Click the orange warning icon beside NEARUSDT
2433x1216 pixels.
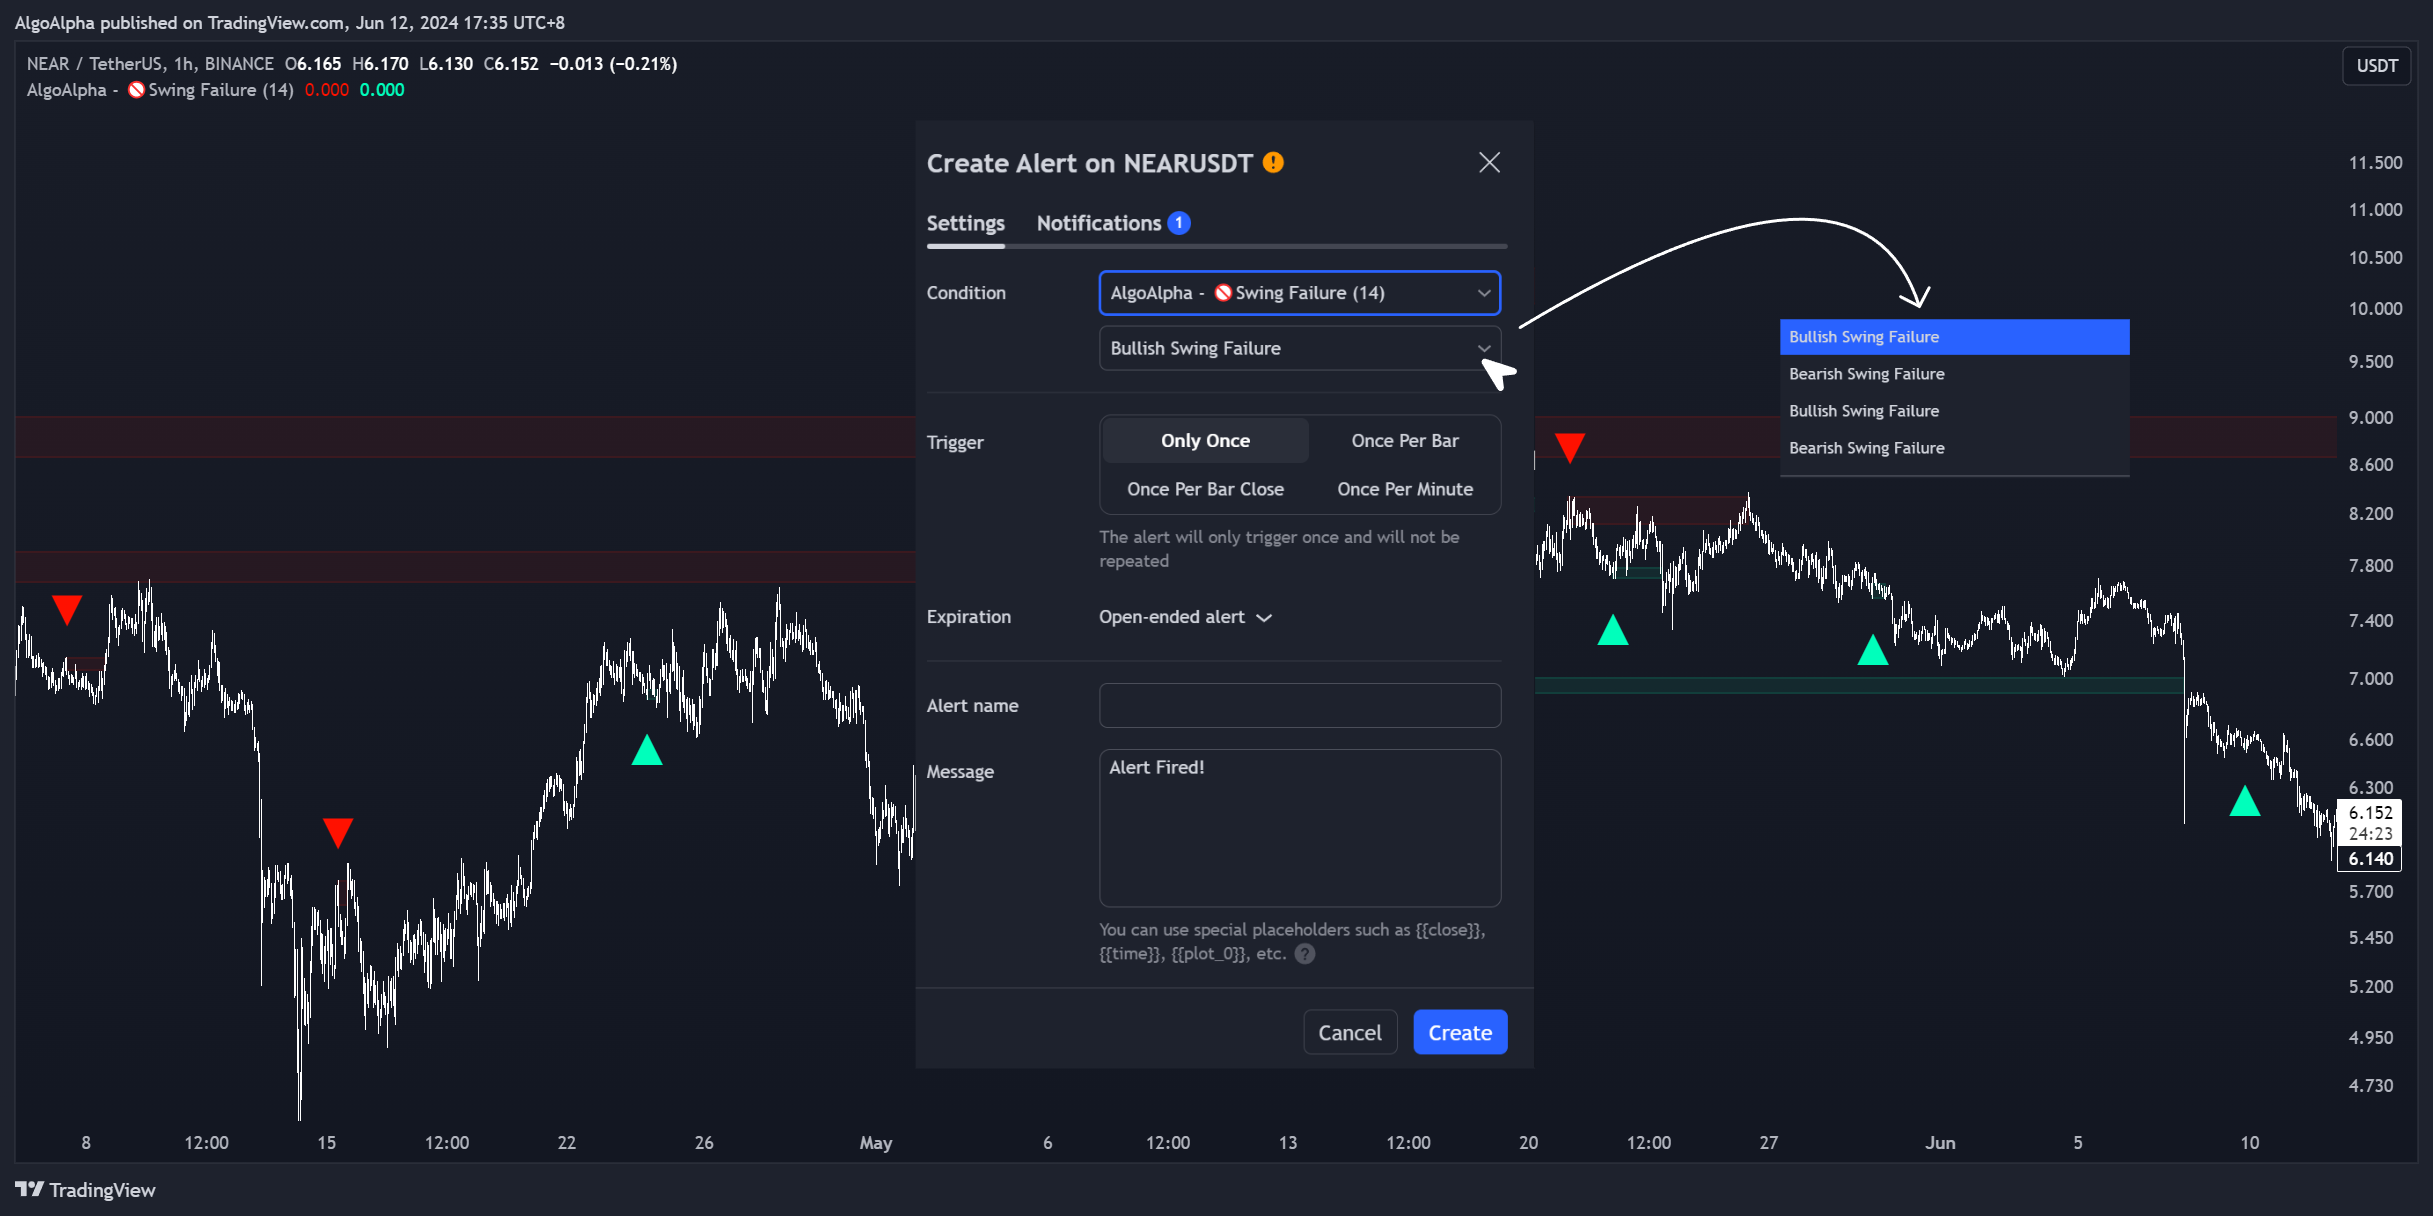pos(1273,162)
